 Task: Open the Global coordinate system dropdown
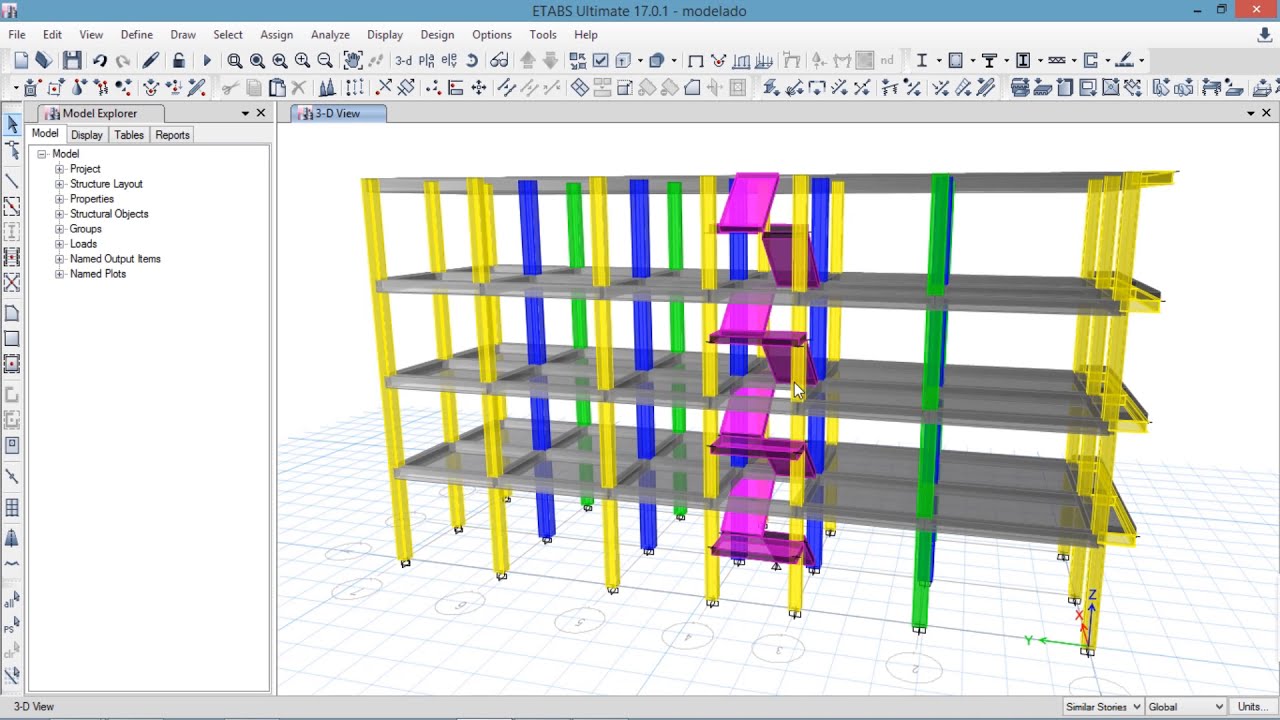(x=1186, y=707)
